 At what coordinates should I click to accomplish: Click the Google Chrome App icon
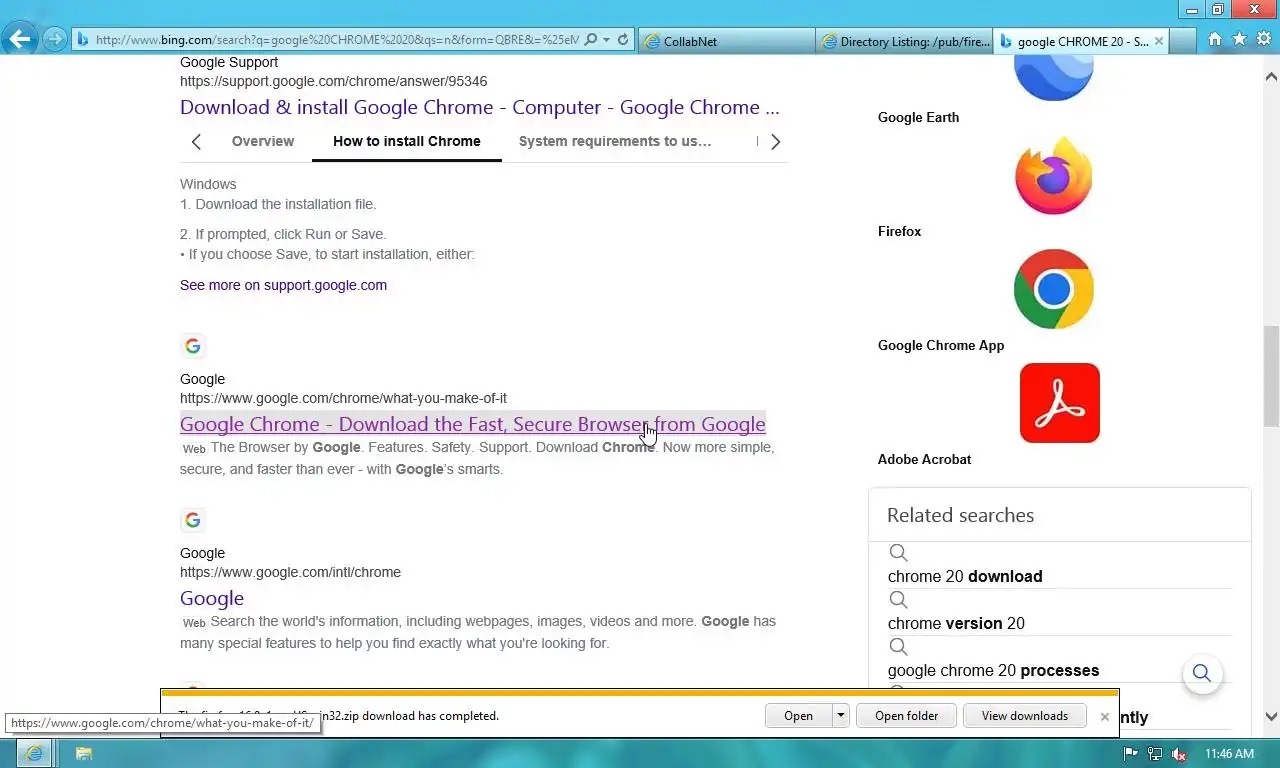pyautogui.click(x=1054, y=290)
